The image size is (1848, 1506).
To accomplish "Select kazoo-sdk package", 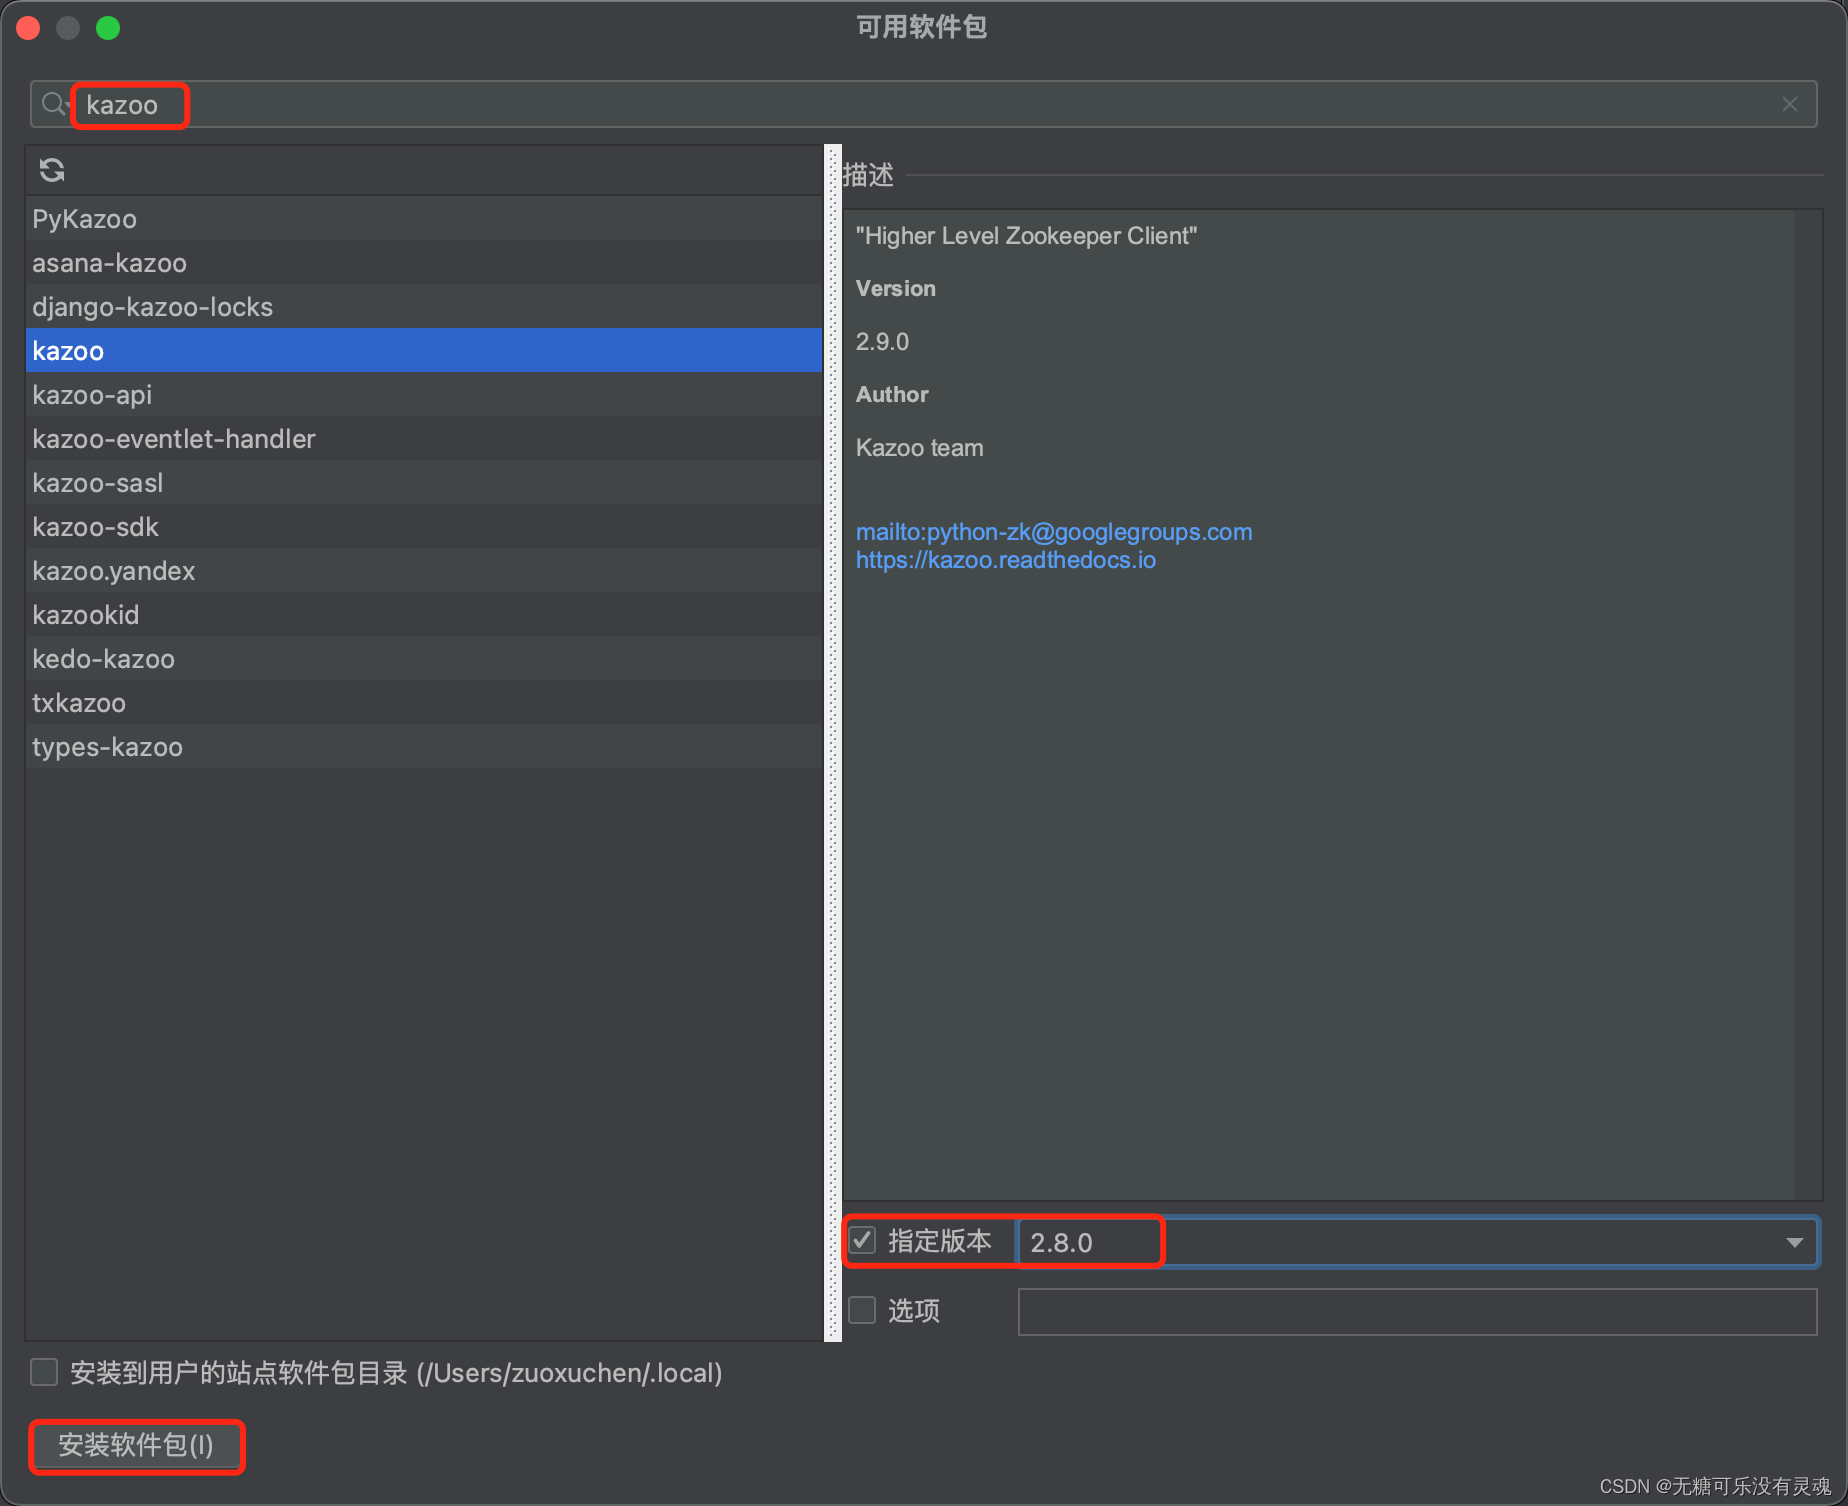I will (424, 526).
